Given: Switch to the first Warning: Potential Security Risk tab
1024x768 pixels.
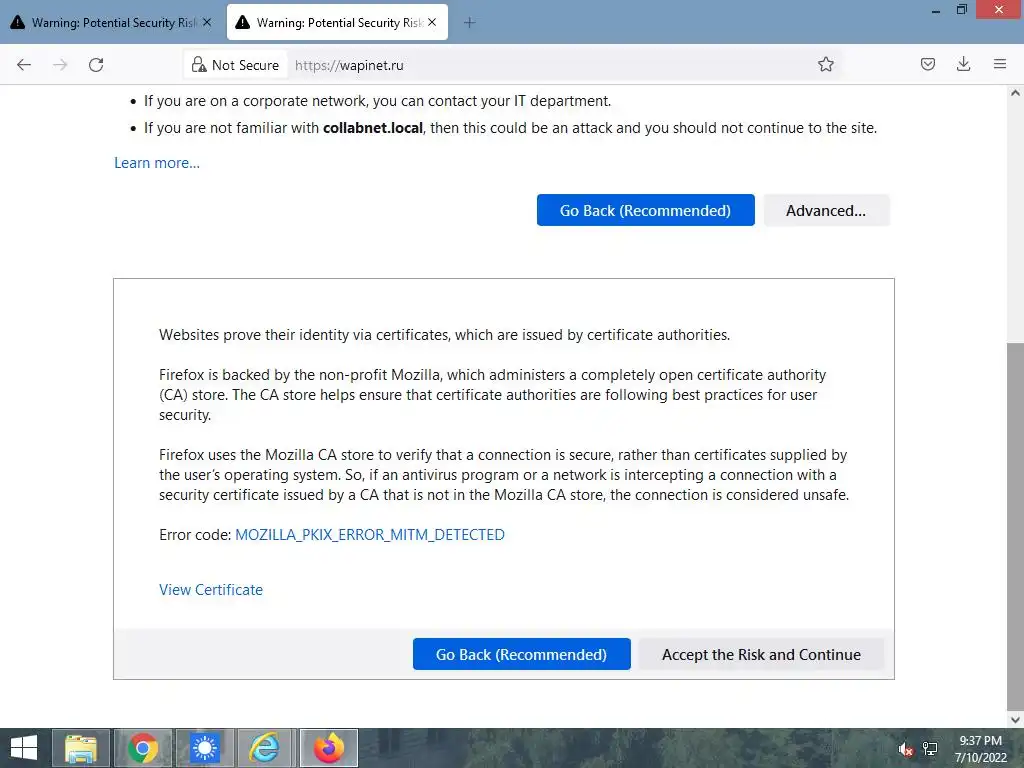Looking at the screenshot, I should click(112, 22).
